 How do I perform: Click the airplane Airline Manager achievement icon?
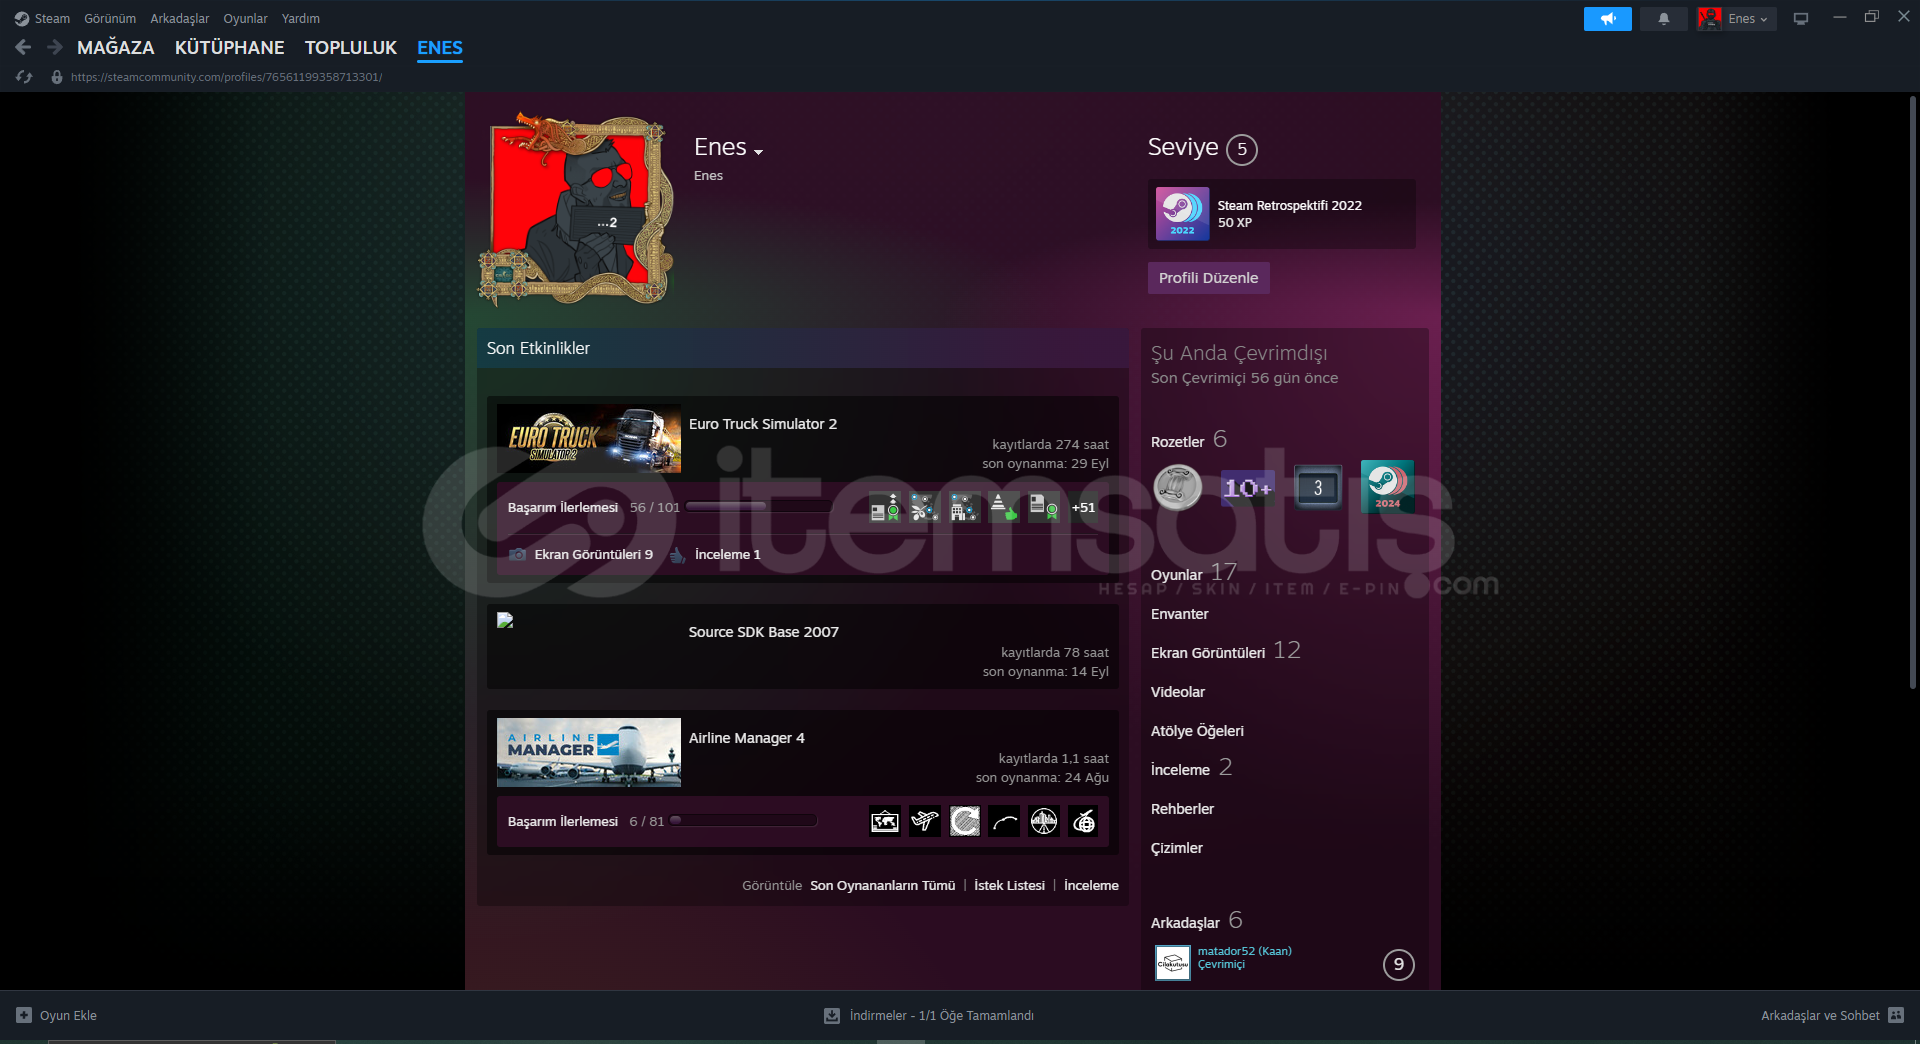pyautogui.click(x=925, y=821)
